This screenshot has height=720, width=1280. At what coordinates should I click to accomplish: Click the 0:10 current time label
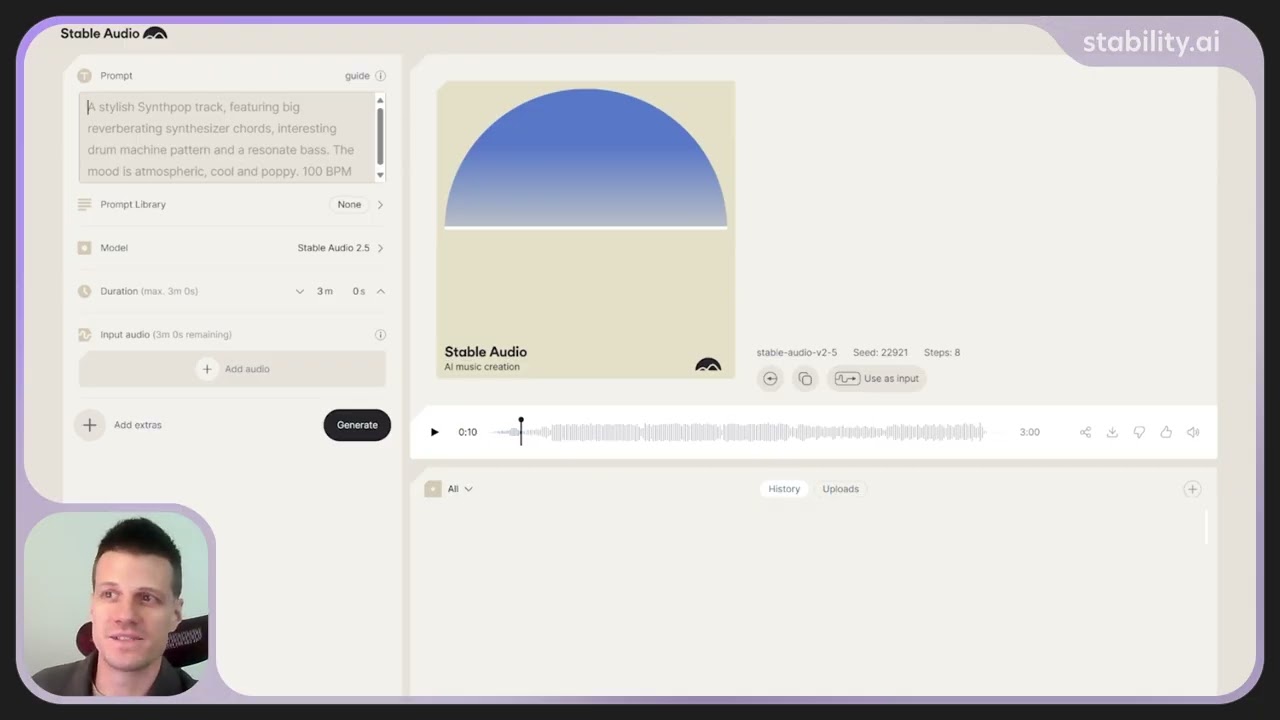[x=468, y=432]
